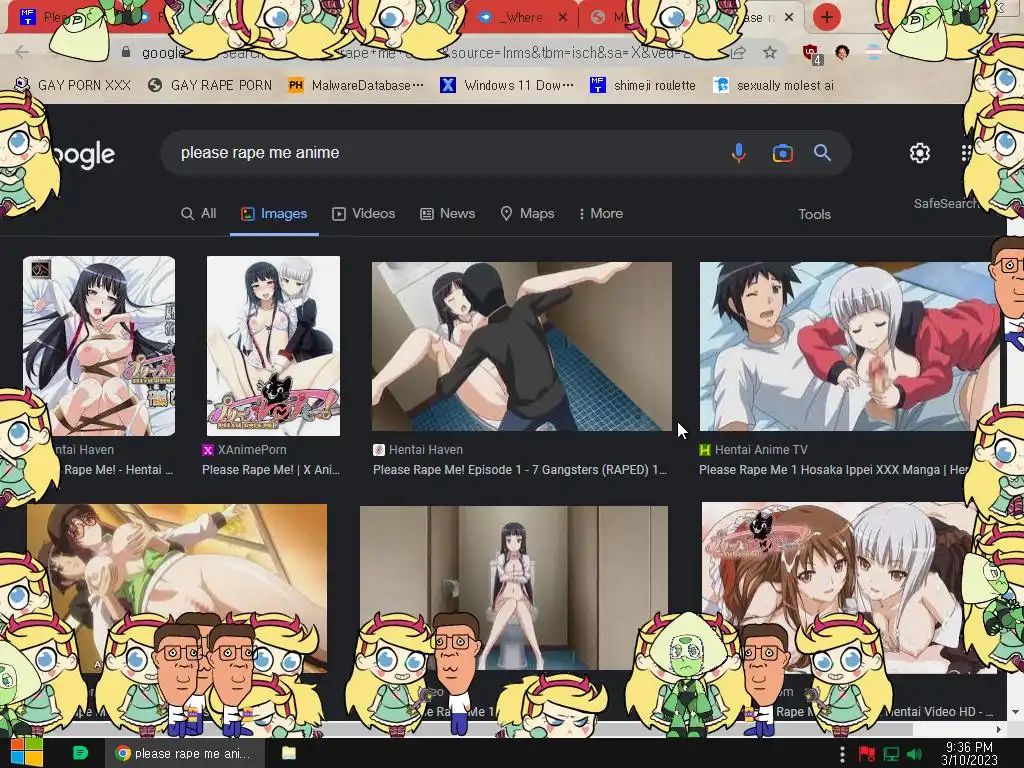Open the volume control tray icon

[914, 754]
